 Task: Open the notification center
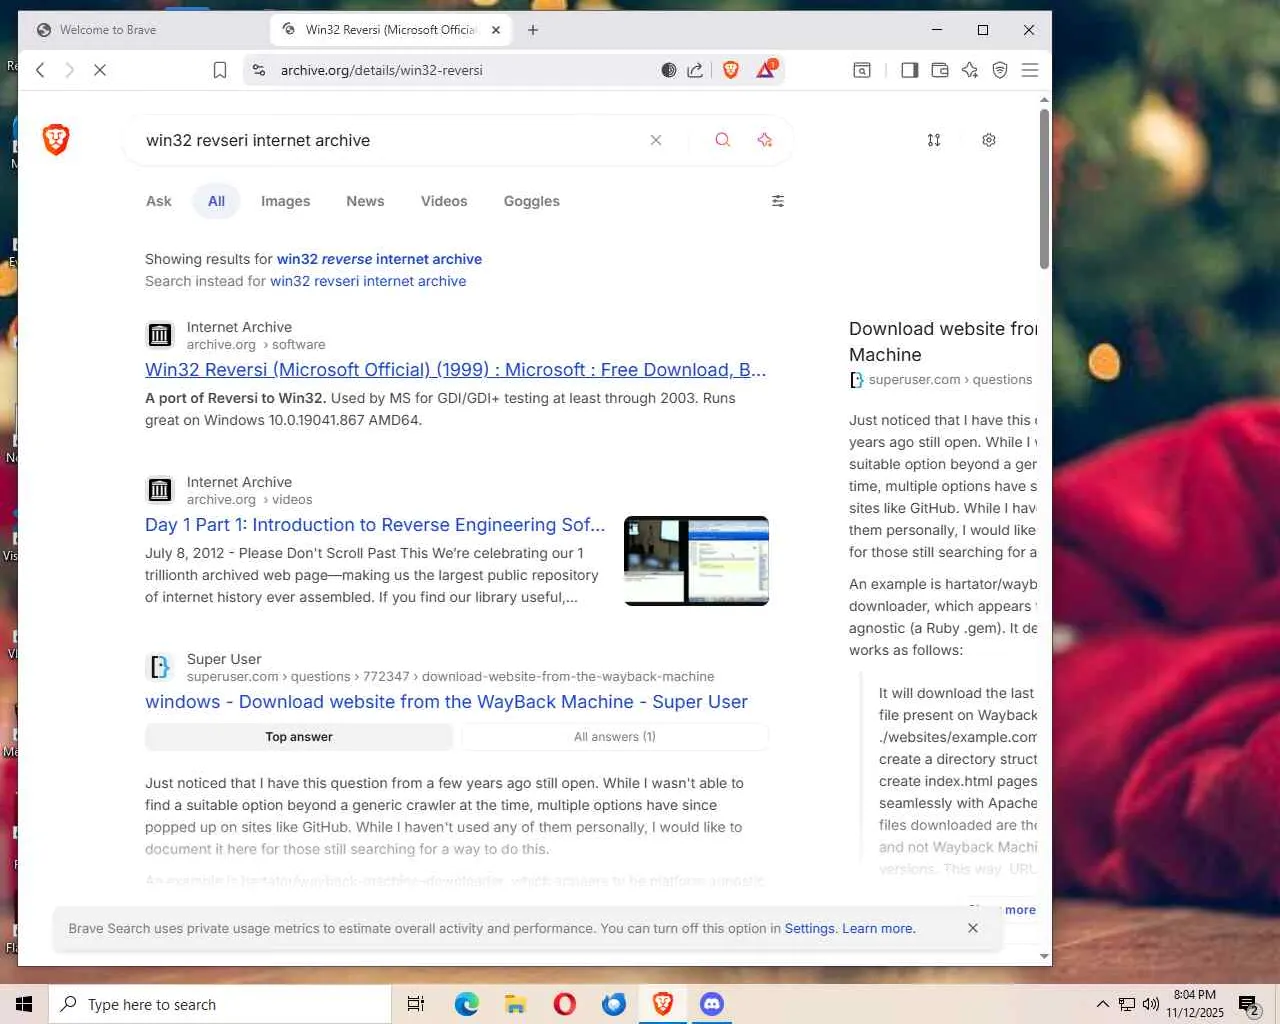click(1249, 1005)
